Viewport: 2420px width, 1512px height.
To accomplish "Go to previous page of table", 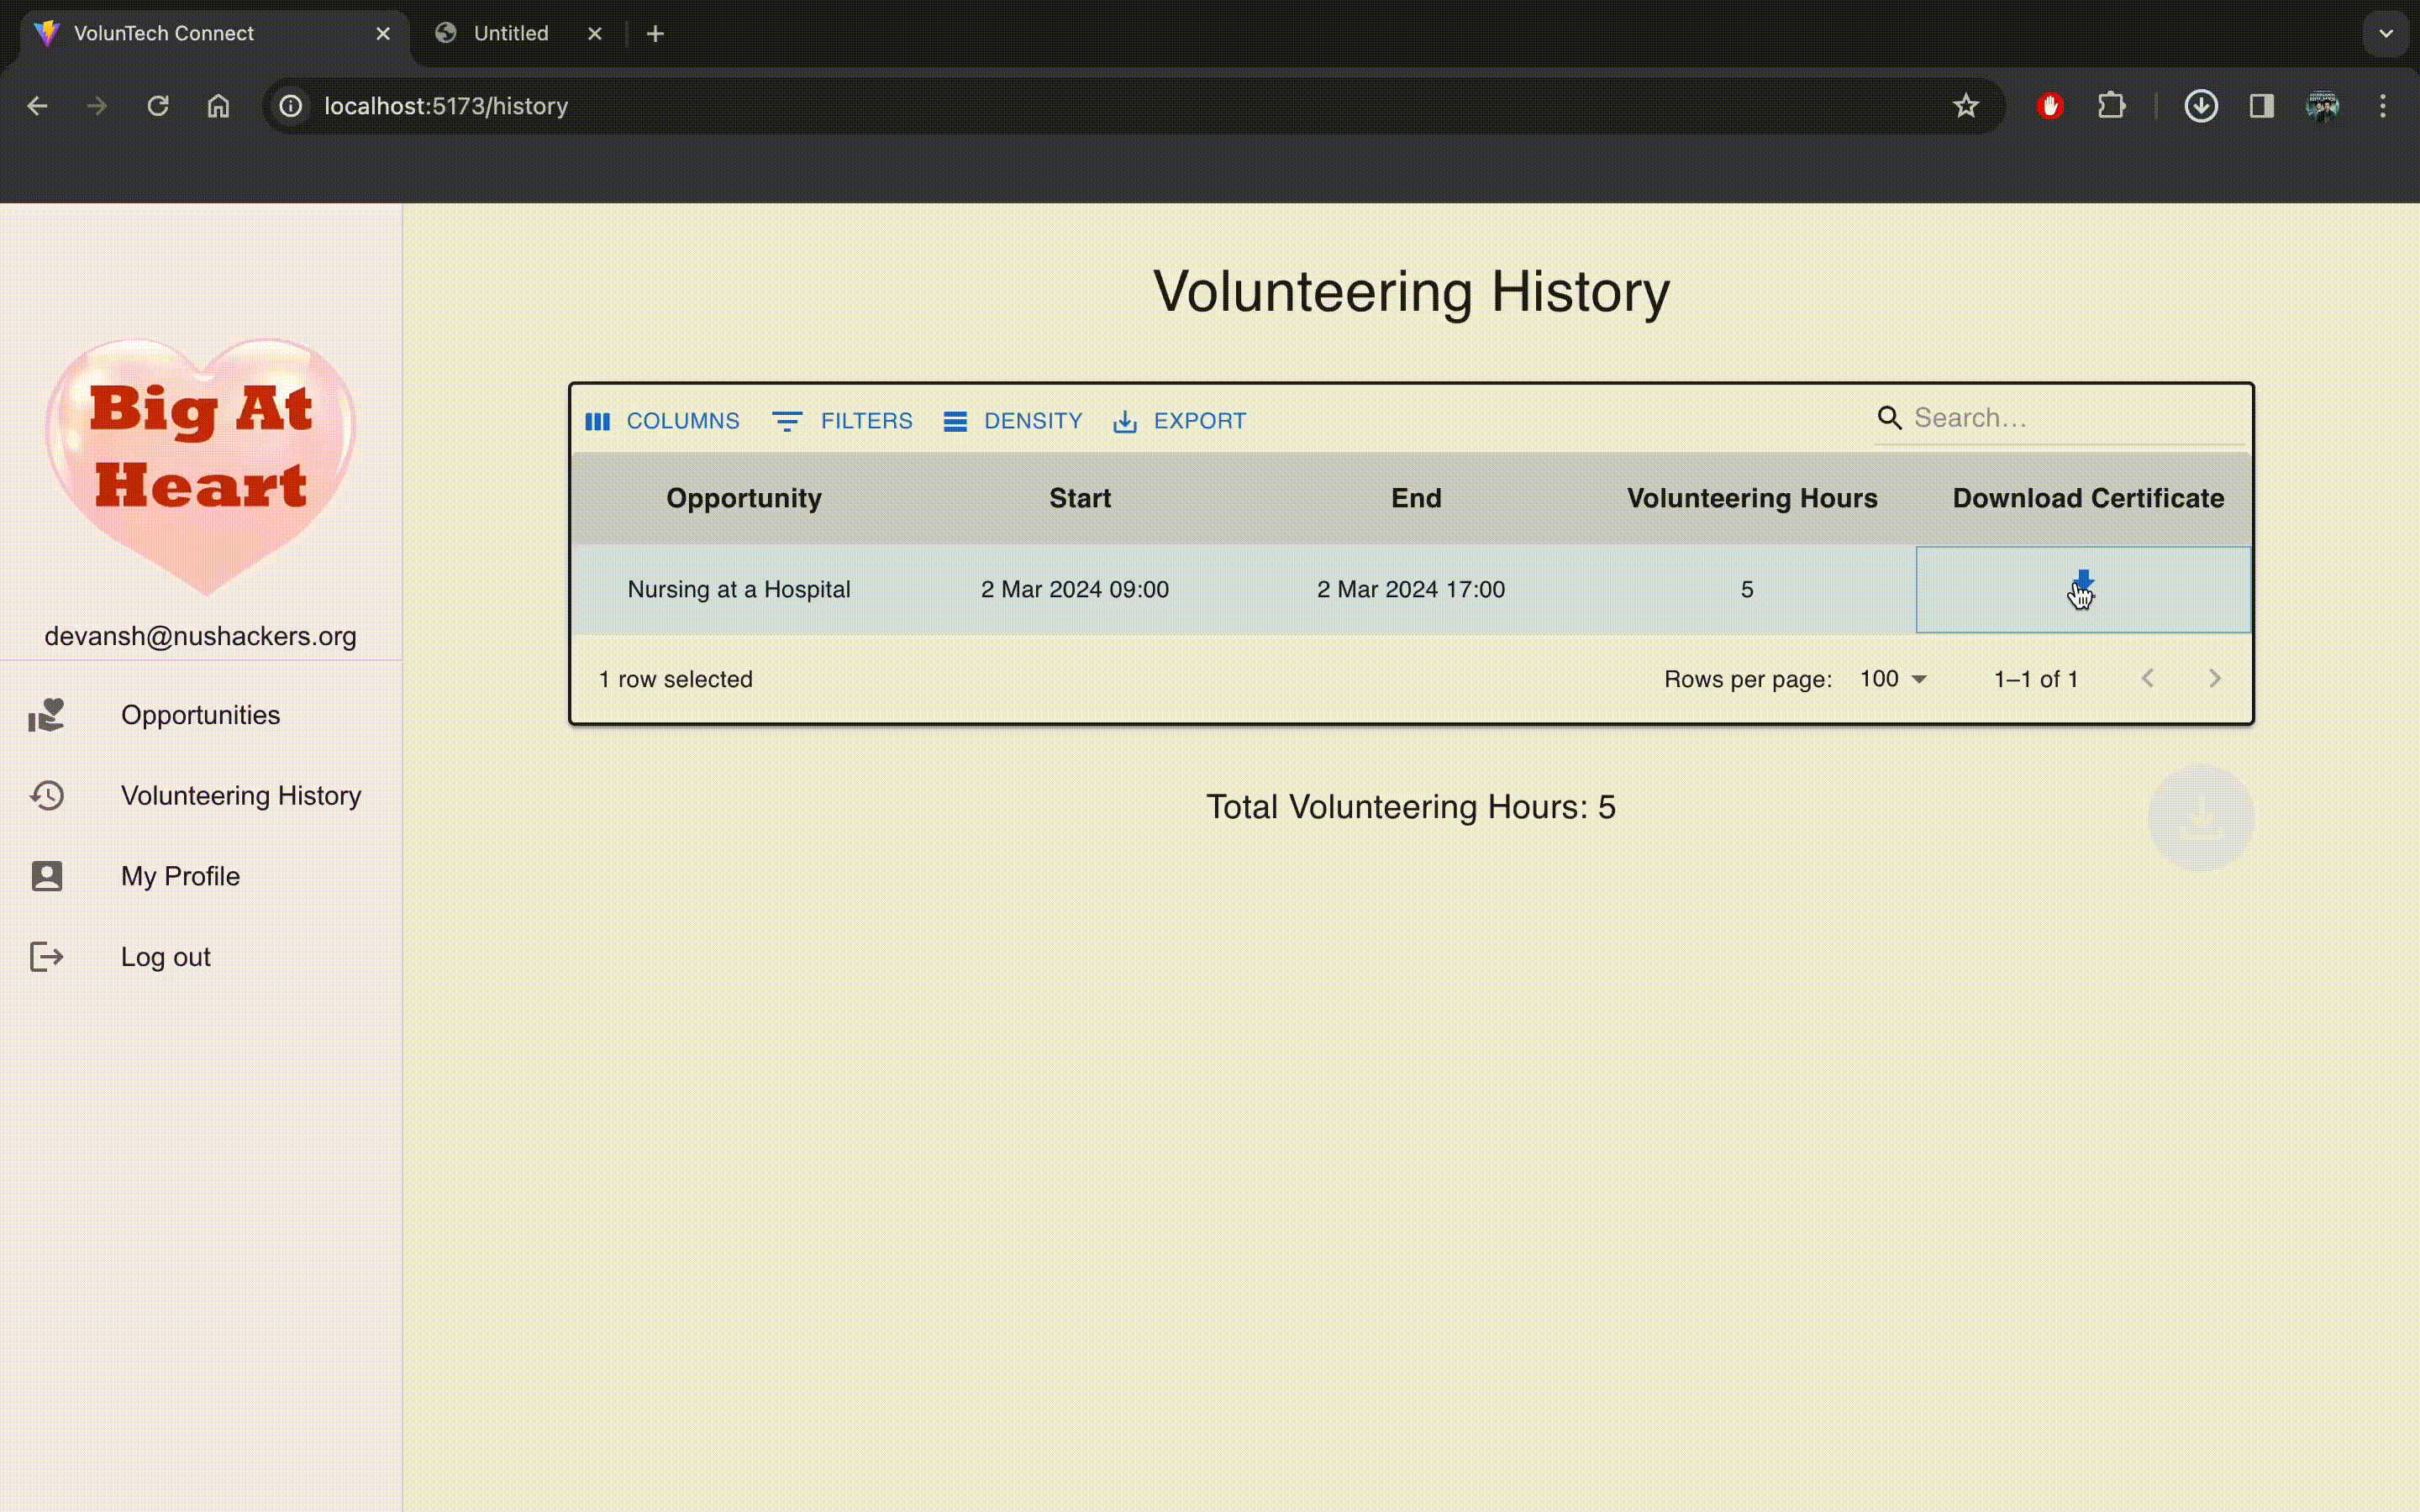I will click(2147, 679).
